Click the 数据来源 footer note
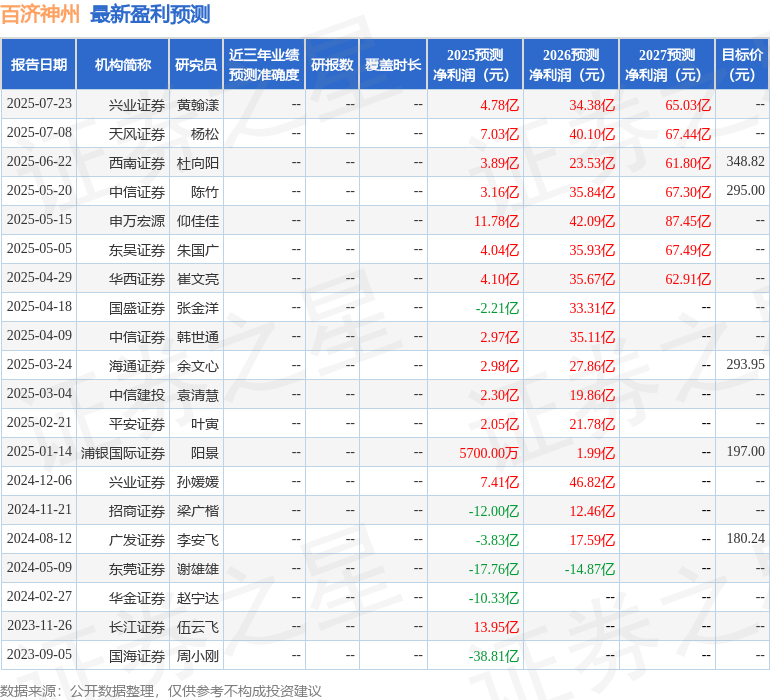Viewport: 770px width, 700px height. point(161,691)
